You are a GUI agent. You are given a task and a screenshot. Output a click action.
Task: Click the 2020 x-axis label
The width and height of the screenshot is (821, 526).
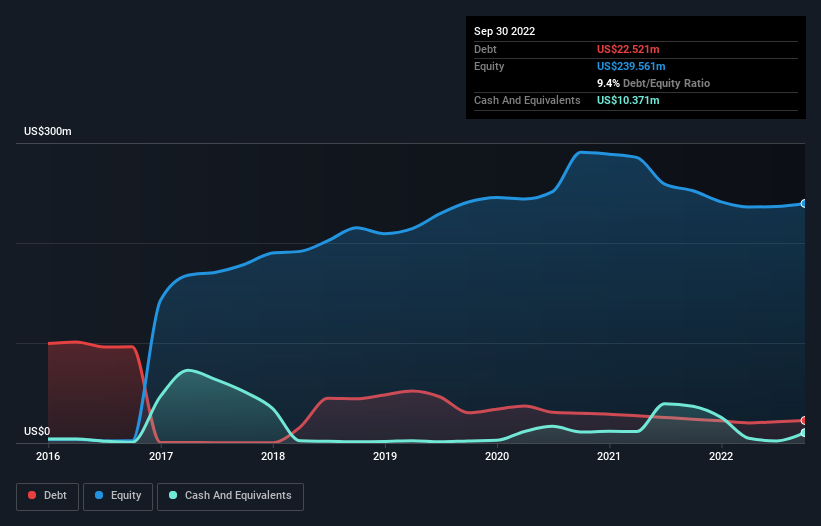pos(497,456)
